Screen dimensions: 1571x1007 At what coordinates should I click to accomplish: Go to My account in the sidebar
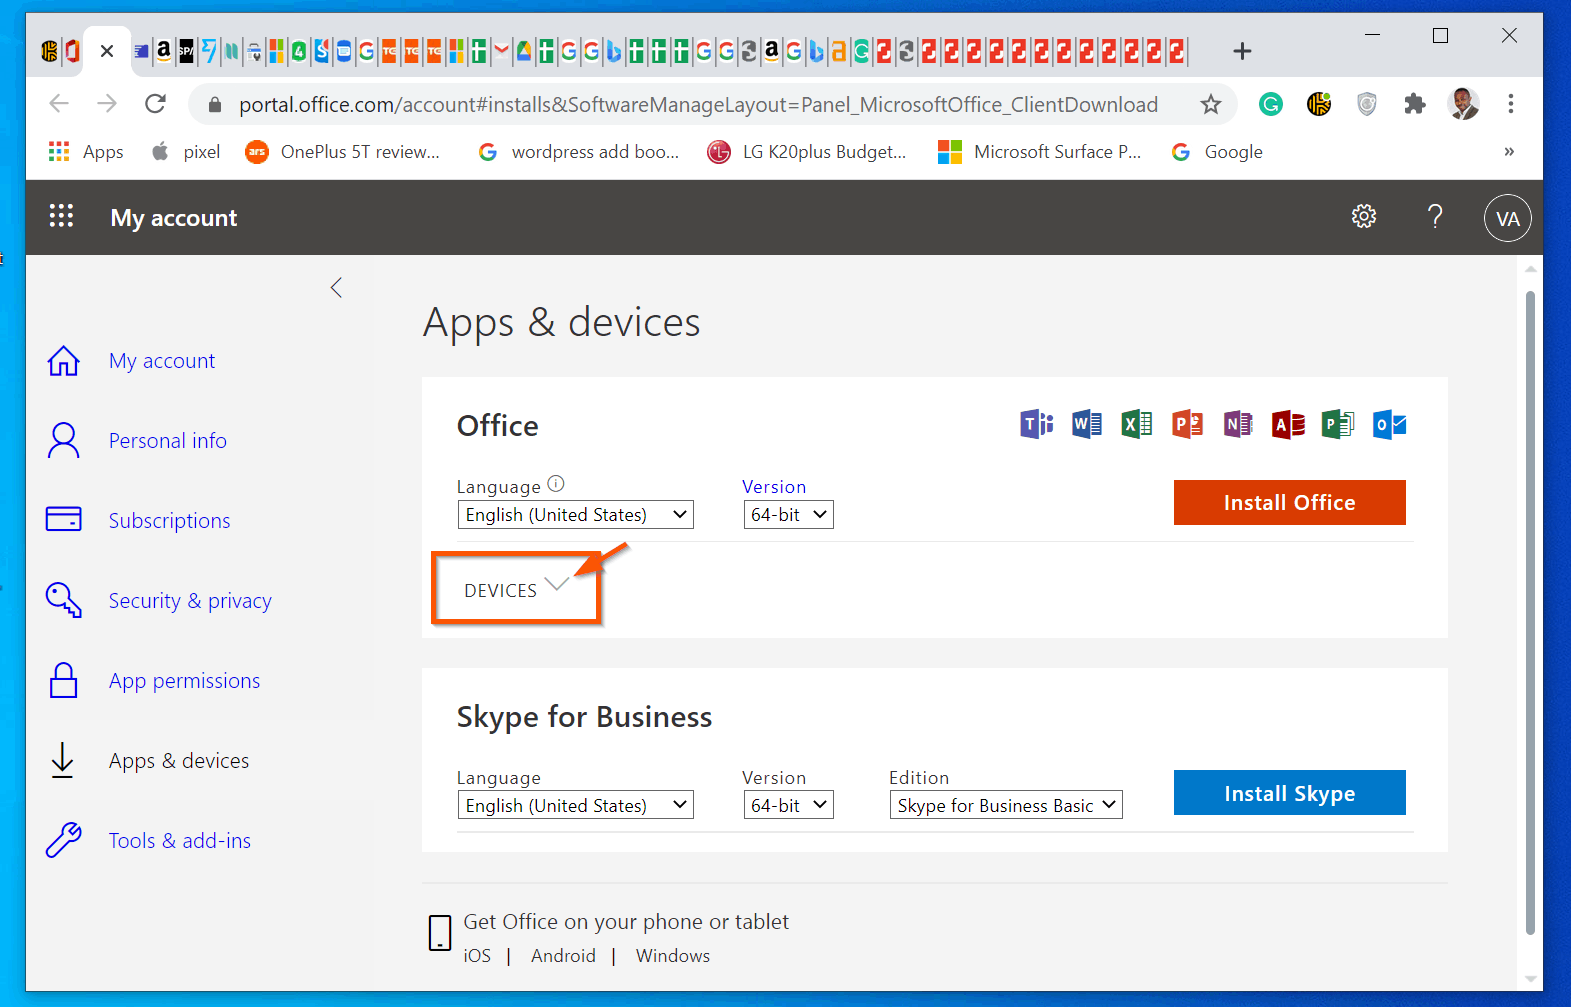click(x=162, y=361)
